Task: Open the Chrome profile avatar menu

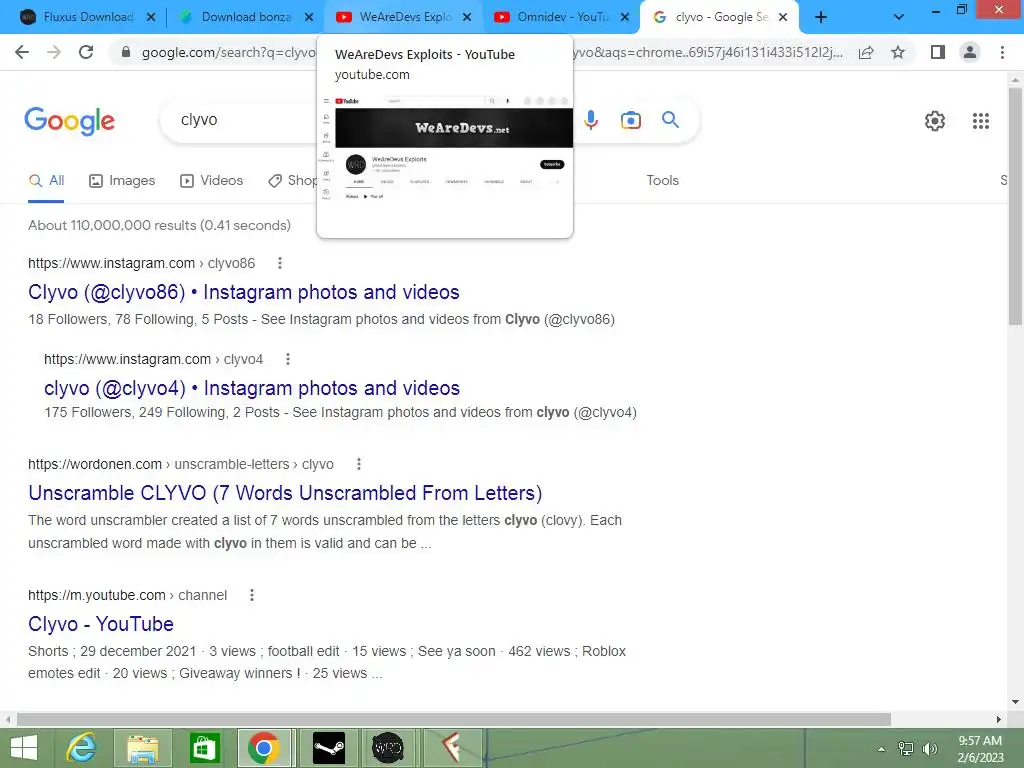Action: pos(970,52)
